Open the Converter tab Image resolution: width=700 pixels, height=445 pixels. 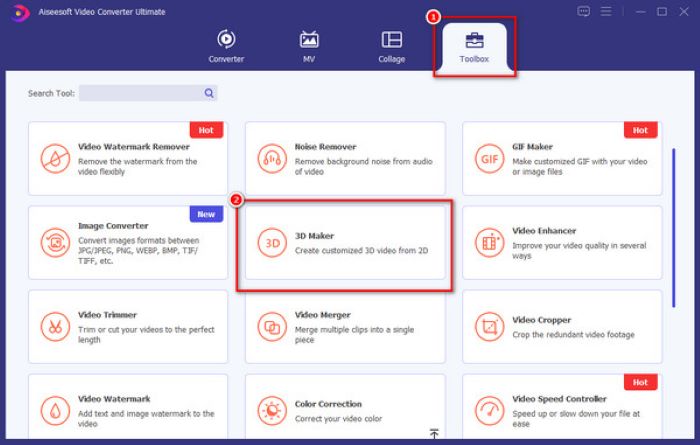[226, 46]
